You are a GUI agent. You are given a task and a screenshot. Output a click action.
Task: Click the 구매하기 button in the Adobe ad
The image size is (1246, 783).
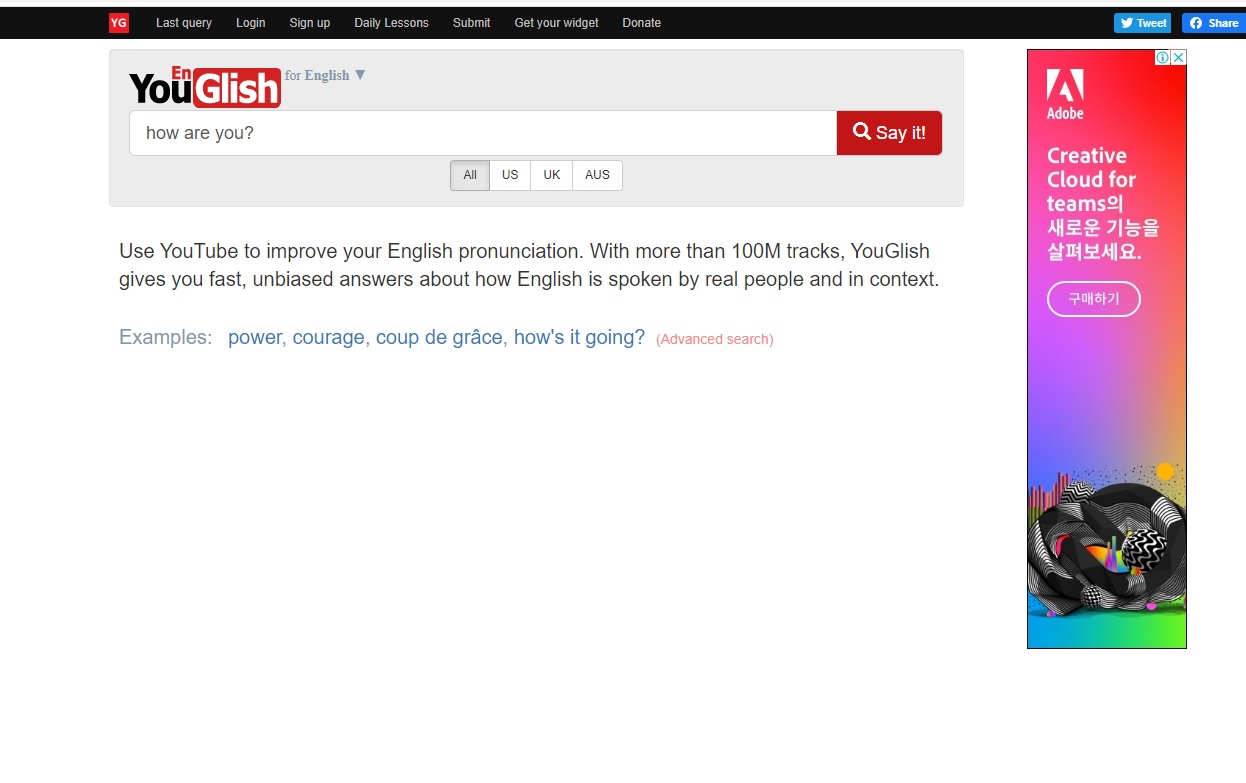(1094, 299)
